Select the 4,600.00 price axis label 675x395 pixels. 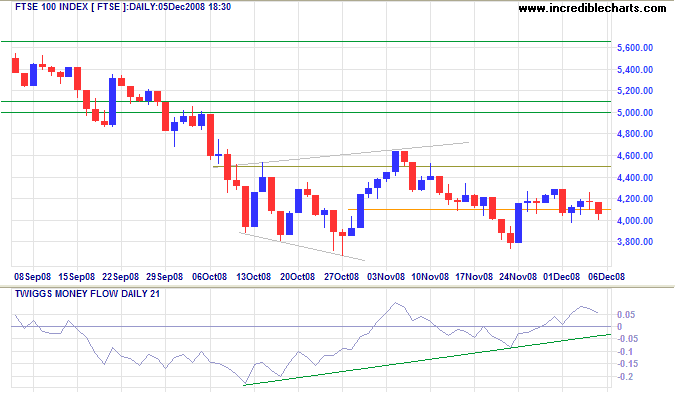coord(635,156)
